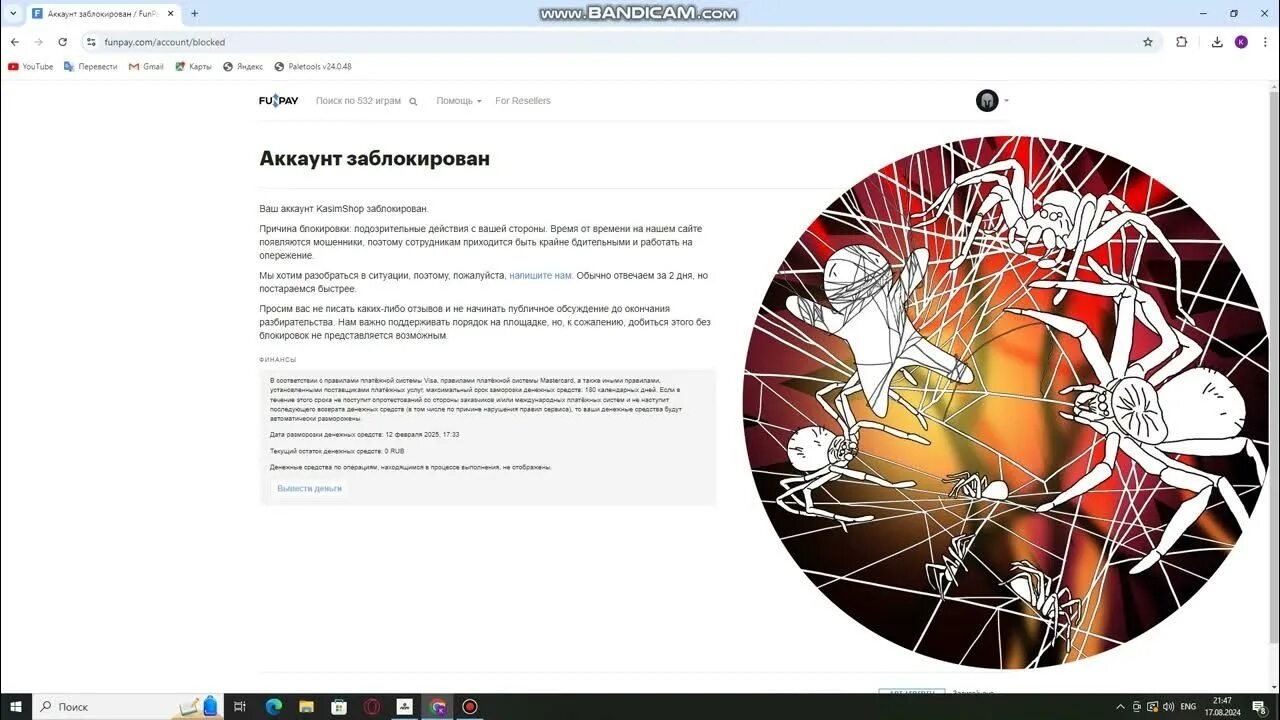Launch Microsoft Edge from the taskbar
1280x720 pixels.
coord(273,706)
